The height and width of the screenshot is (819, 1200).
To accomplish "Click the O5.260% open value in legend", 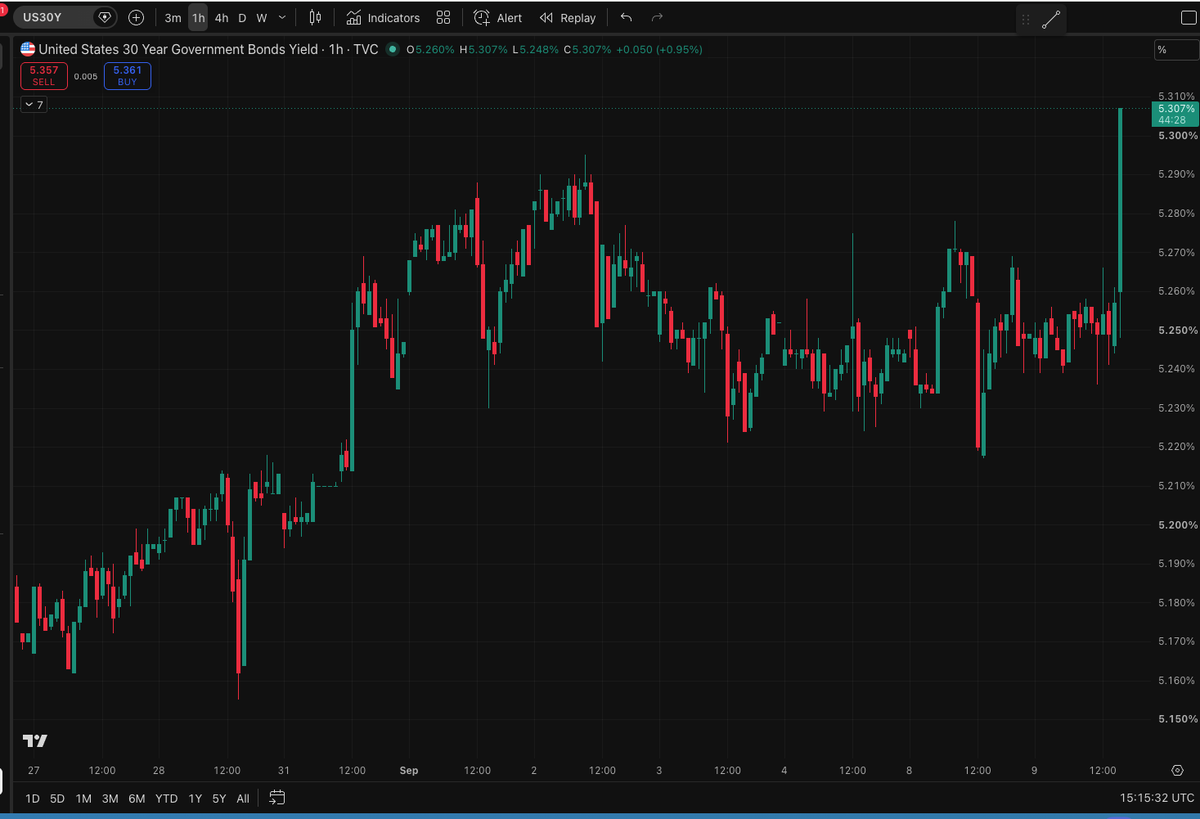I will (430, 49).
